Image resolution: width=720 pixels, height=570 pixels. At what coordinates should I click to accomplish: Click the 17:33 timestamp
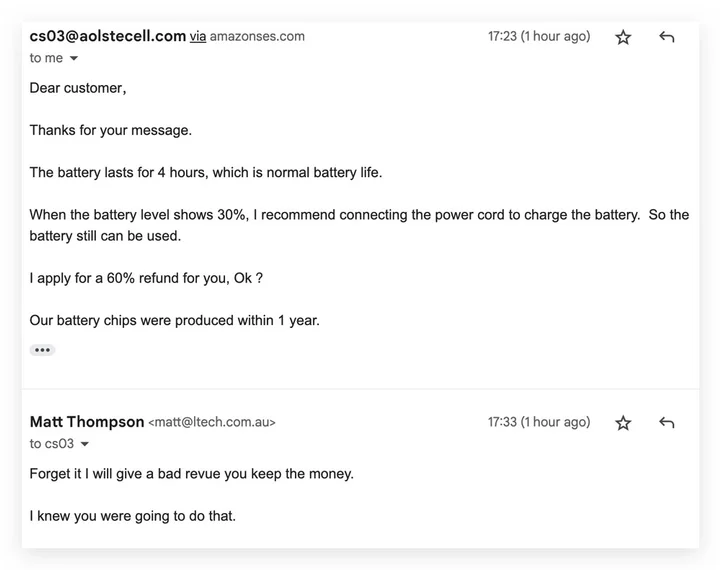pos(539,422)
